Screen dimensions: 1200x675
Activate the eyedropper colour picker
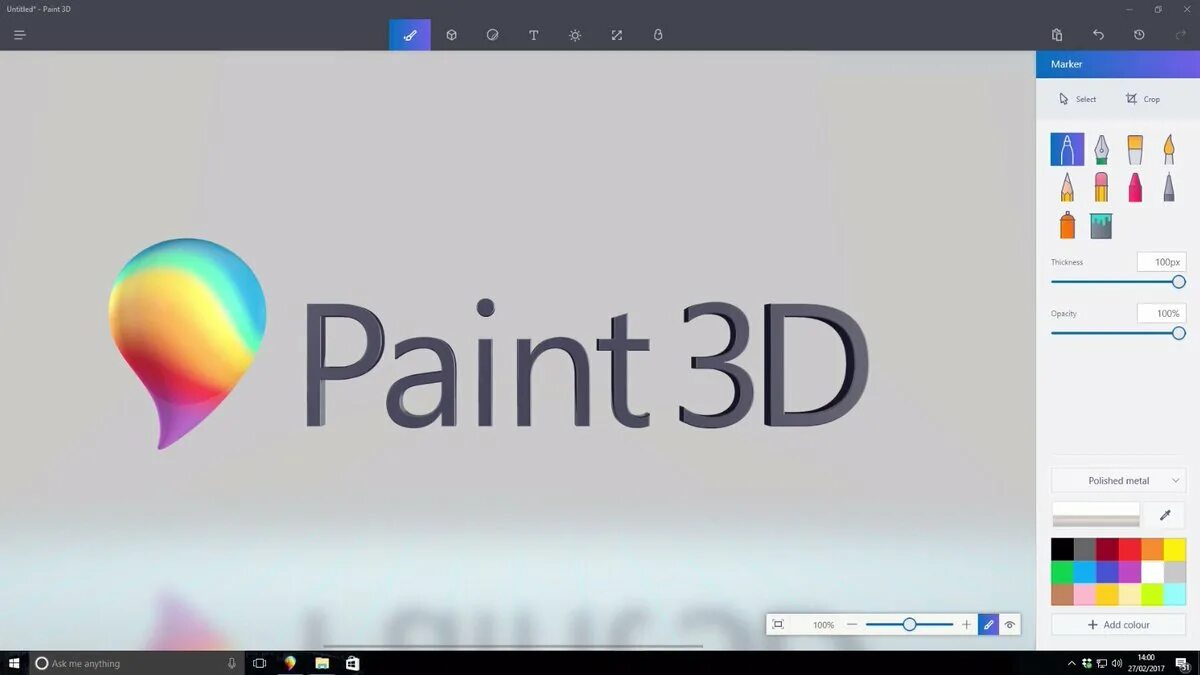(x=1165, y=515)
